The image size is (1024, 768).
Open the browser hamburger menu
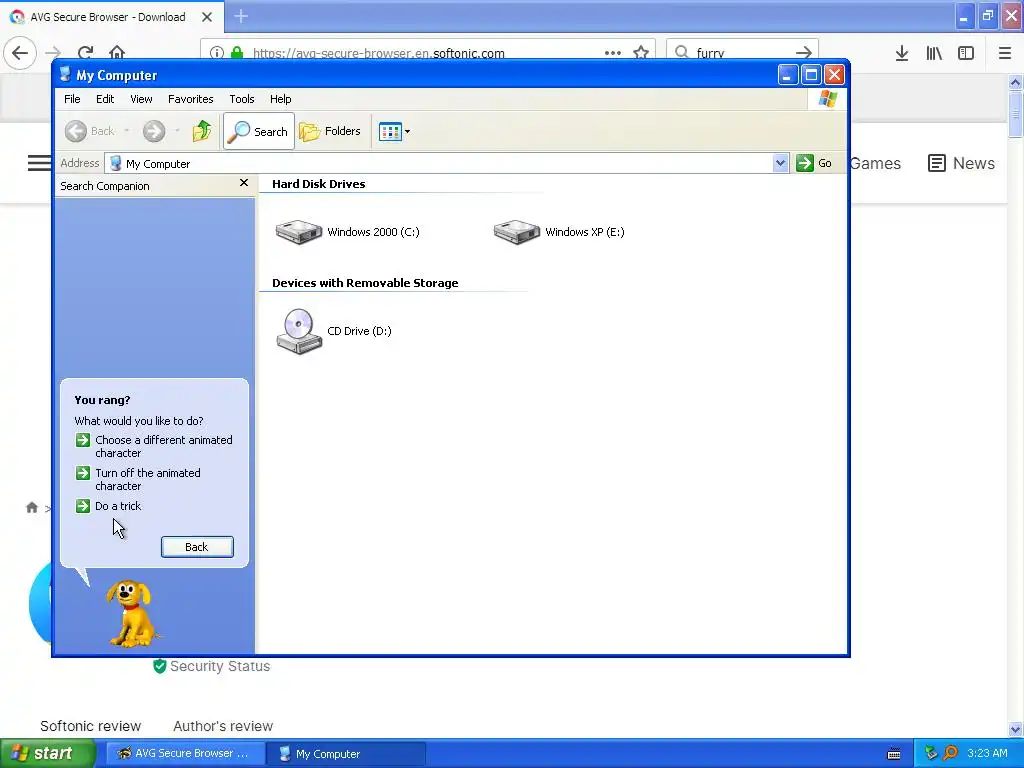click(1005, 53)
